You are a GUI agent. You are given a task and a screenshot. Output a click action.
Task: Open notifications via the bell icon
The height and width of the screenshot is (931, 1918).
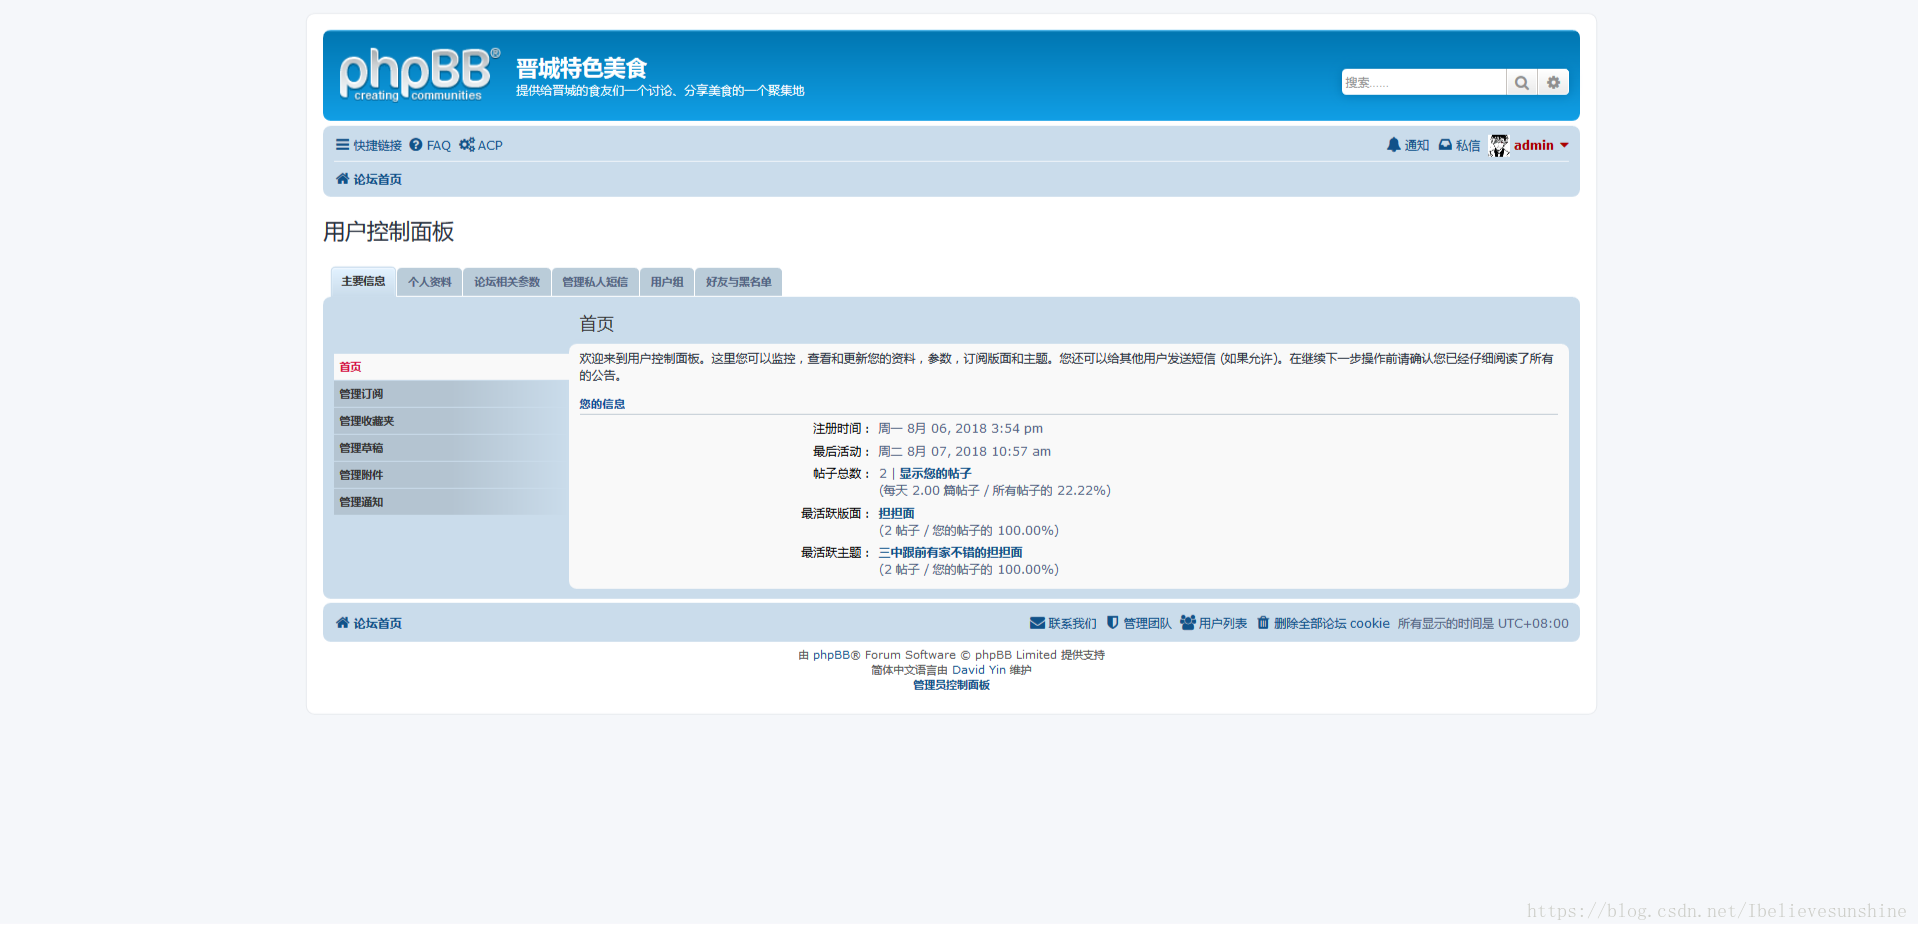click(x=1395, y=145)
